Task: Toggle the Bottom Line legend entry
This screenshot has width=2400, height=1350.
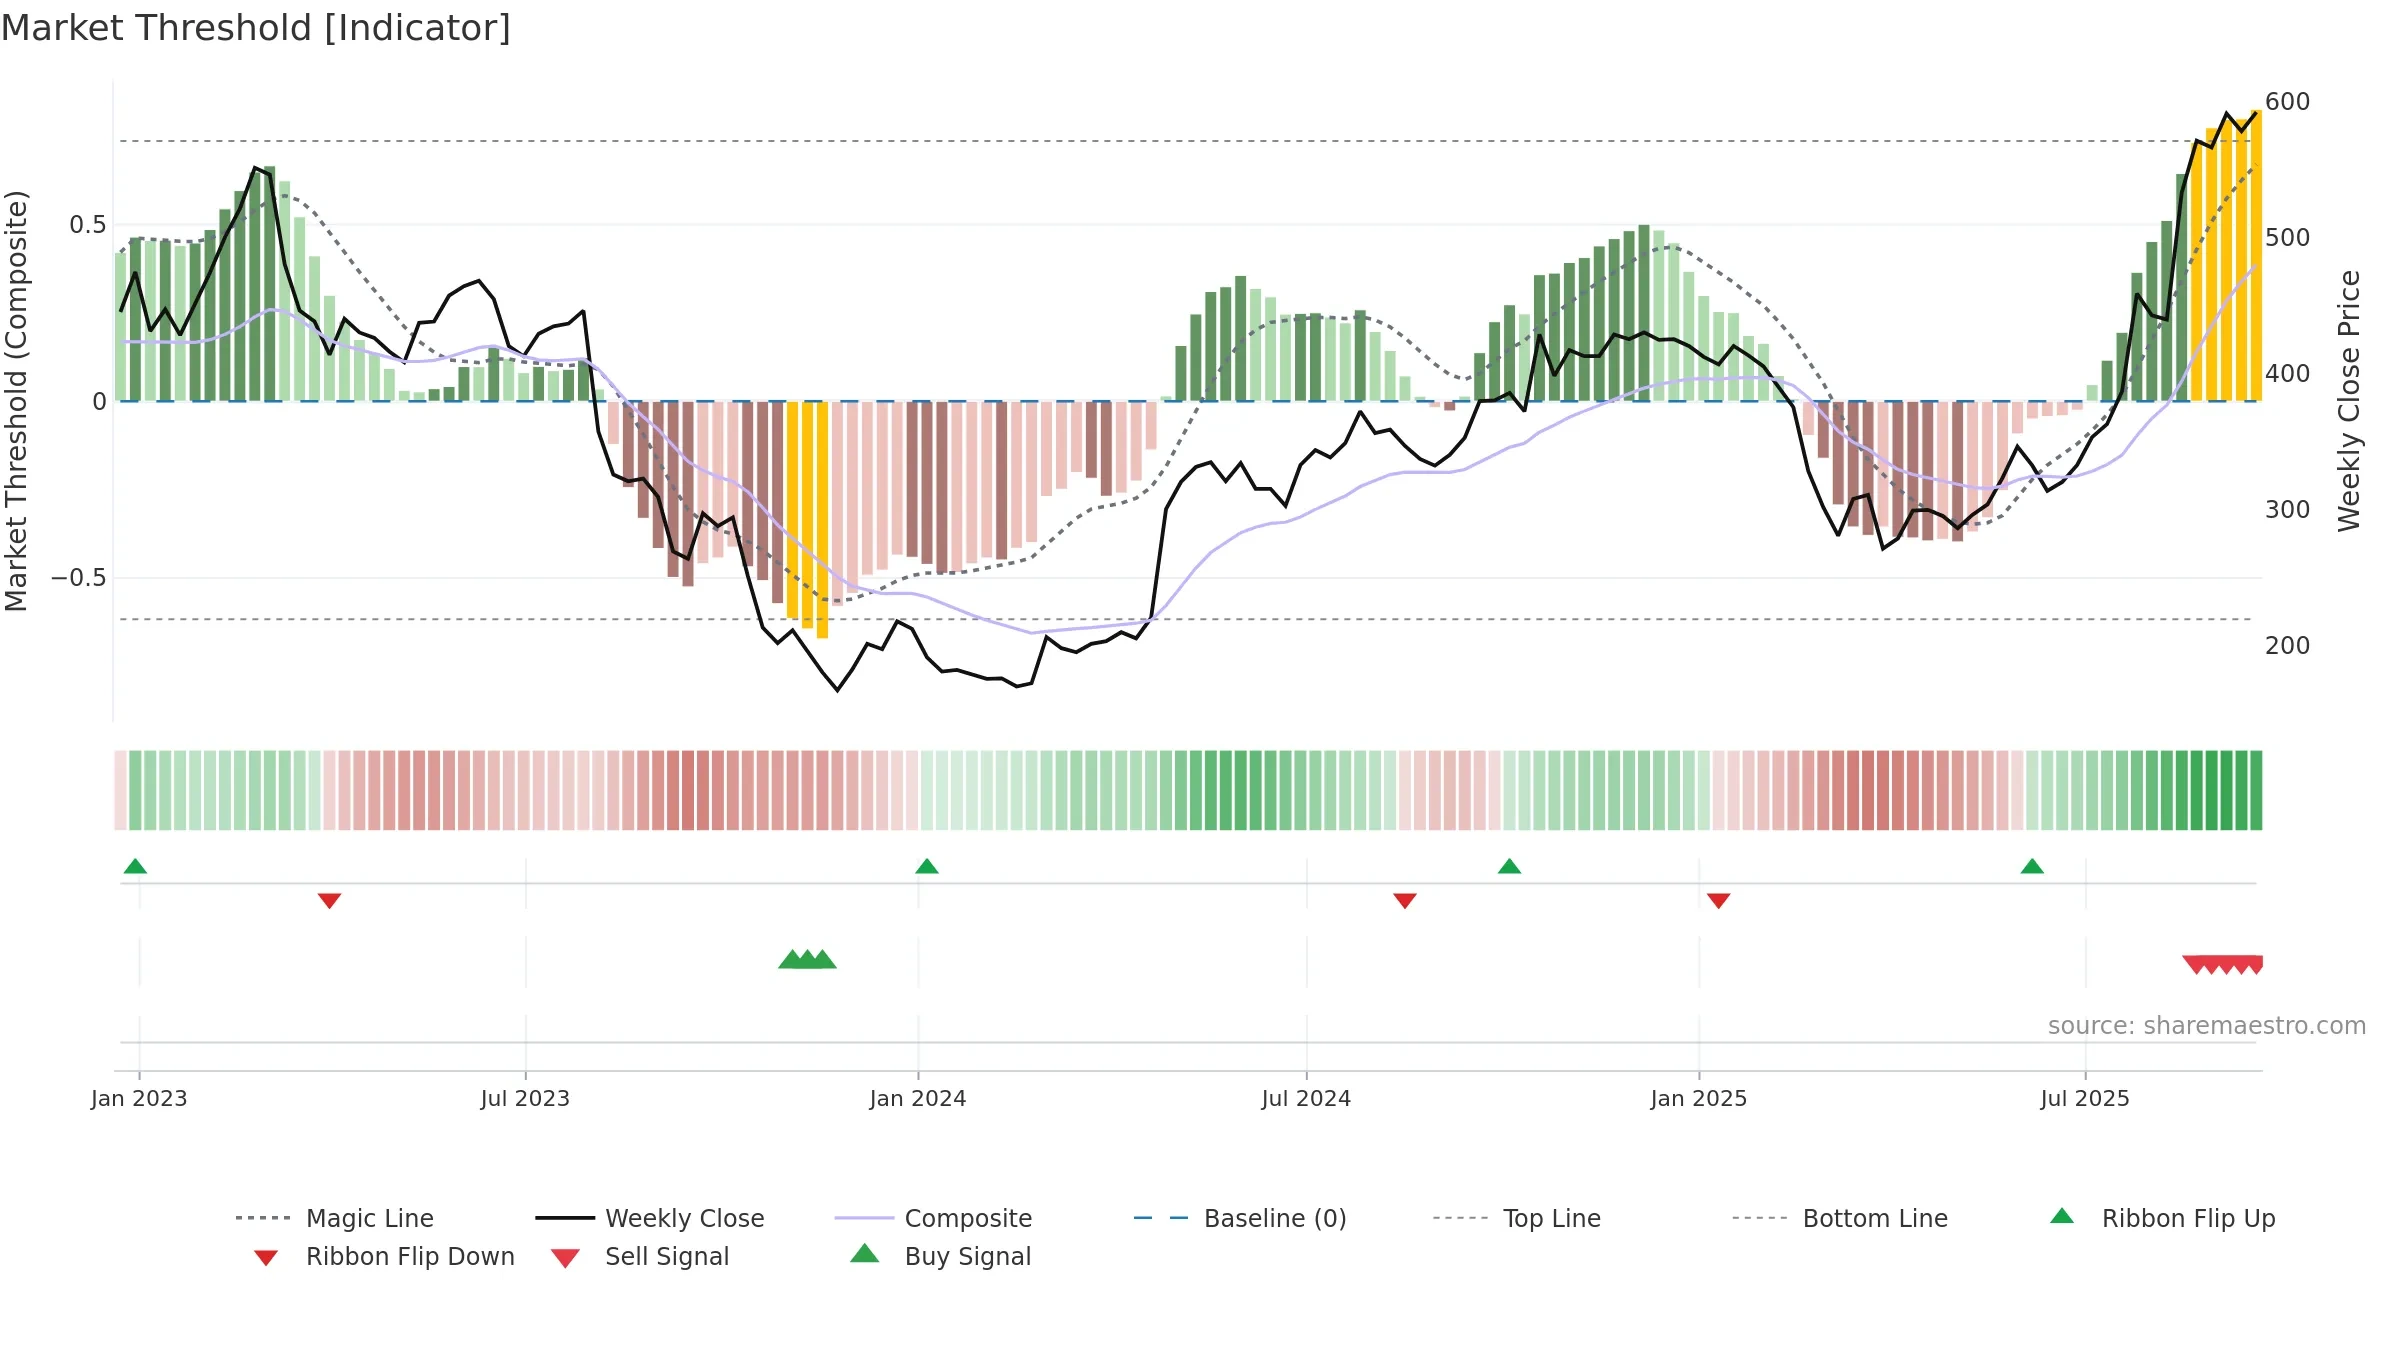Action: tap(1840, 1218)
